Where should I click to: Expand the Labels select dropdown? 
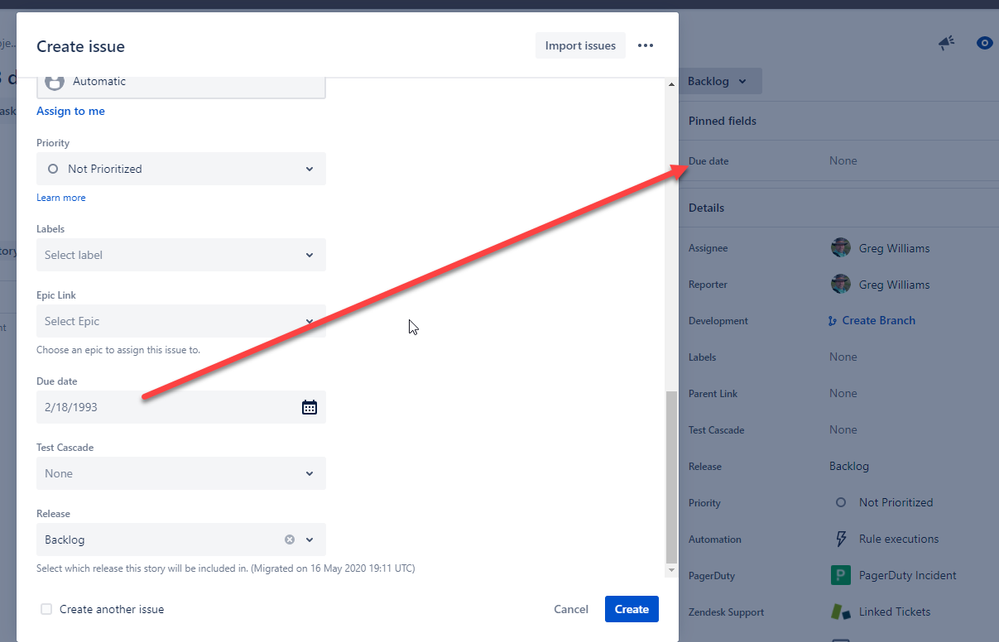tap(181, 255)
